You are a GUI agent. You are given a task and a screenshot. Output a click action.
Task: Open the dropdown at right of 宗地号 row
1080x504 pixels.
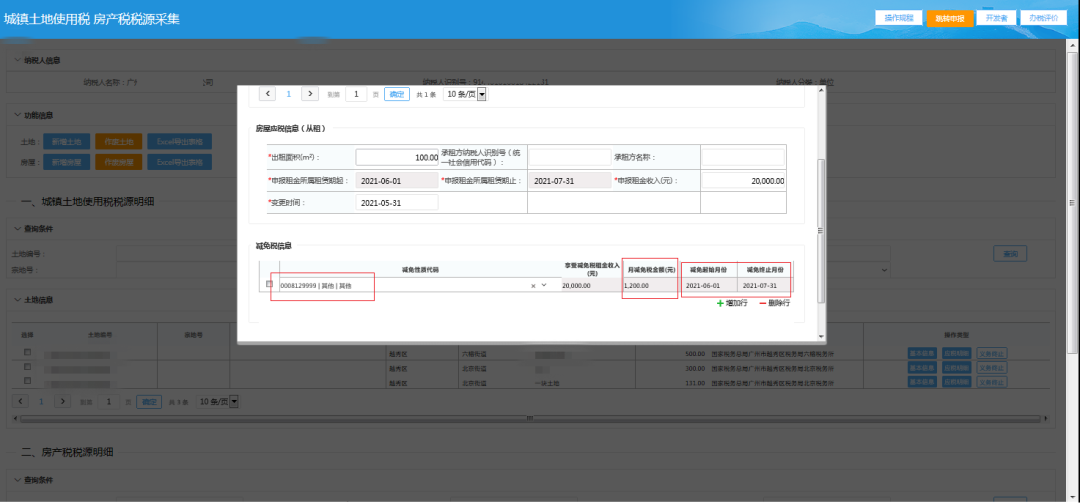(884, 271)
